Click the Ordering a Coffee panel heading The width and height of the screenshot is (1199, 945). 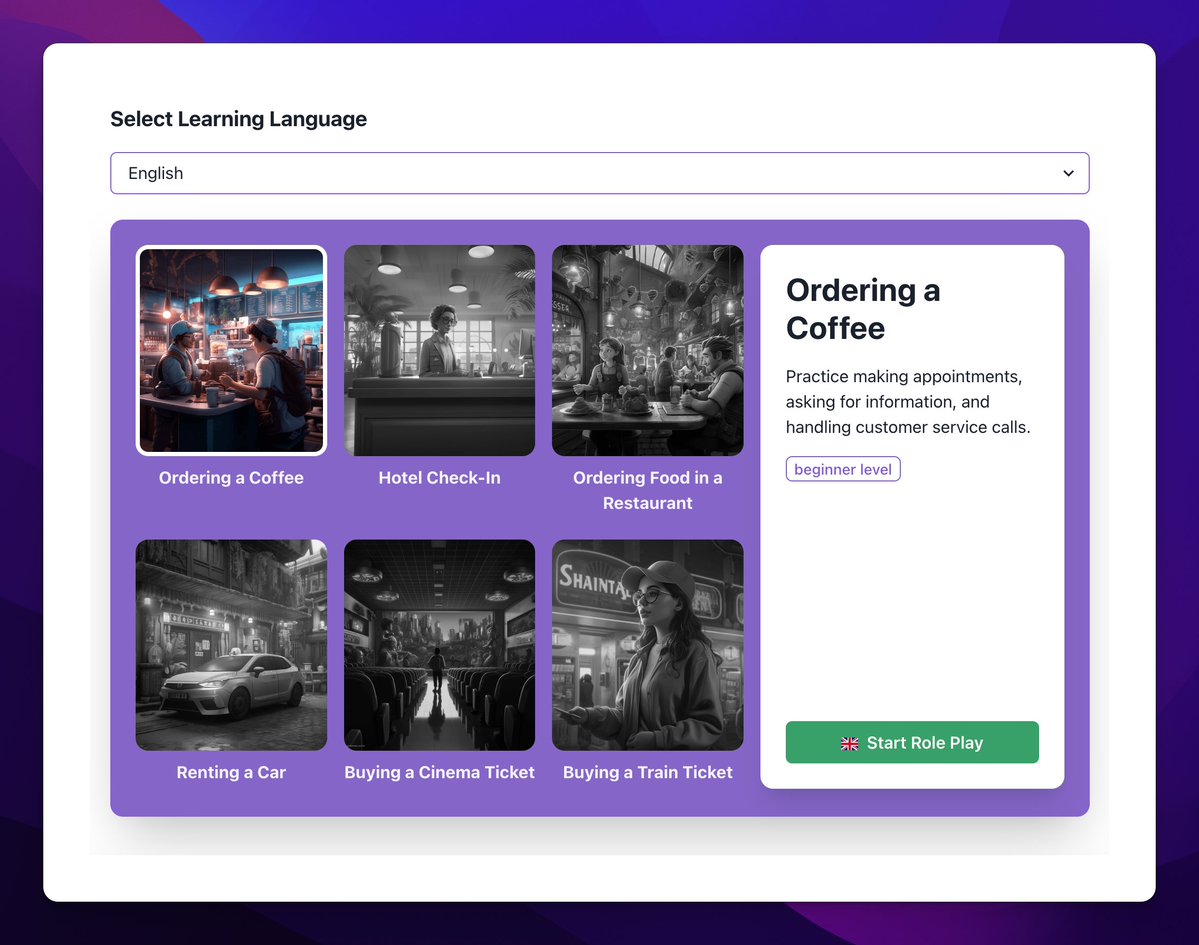click(863, 309)
